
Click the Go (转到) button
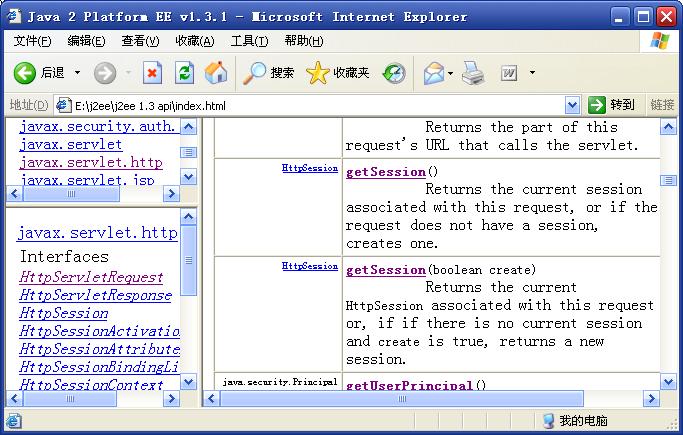coord(612,105)
